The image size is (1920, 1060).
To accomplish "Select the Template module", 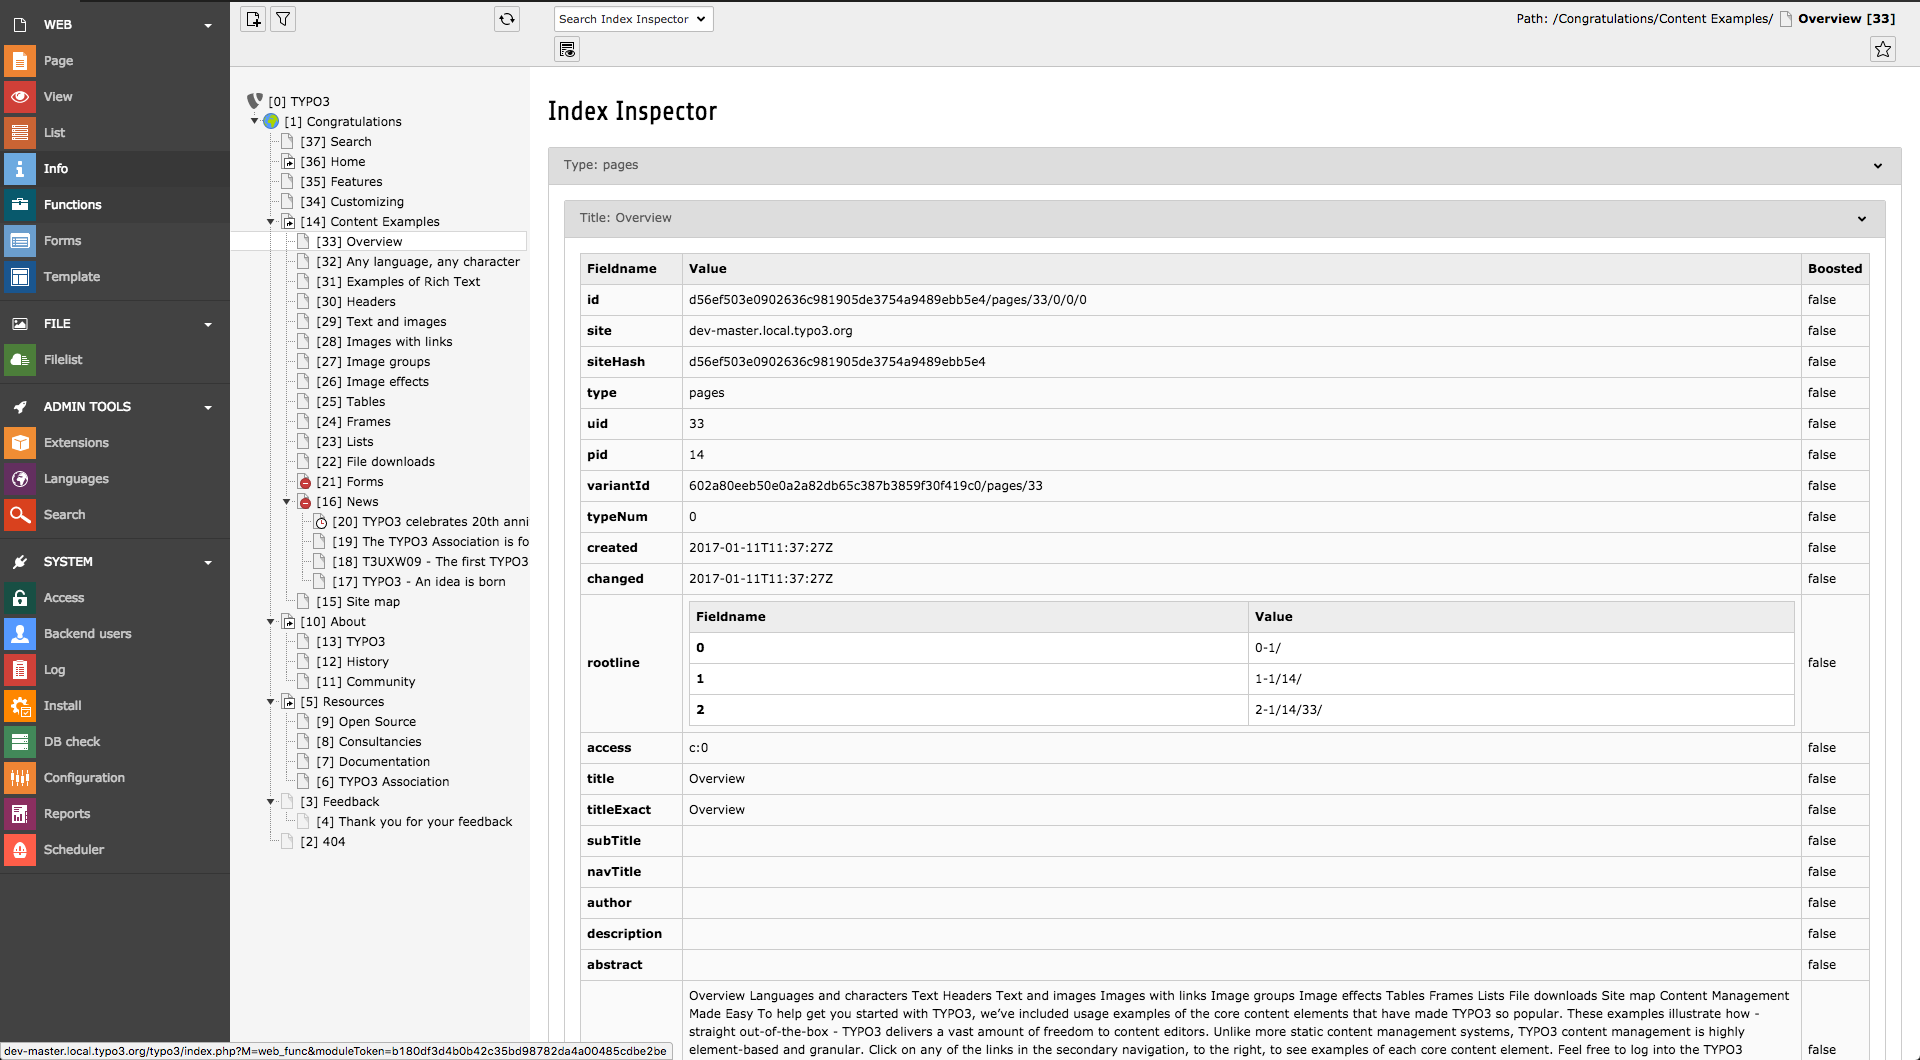I will click(71, 277).
